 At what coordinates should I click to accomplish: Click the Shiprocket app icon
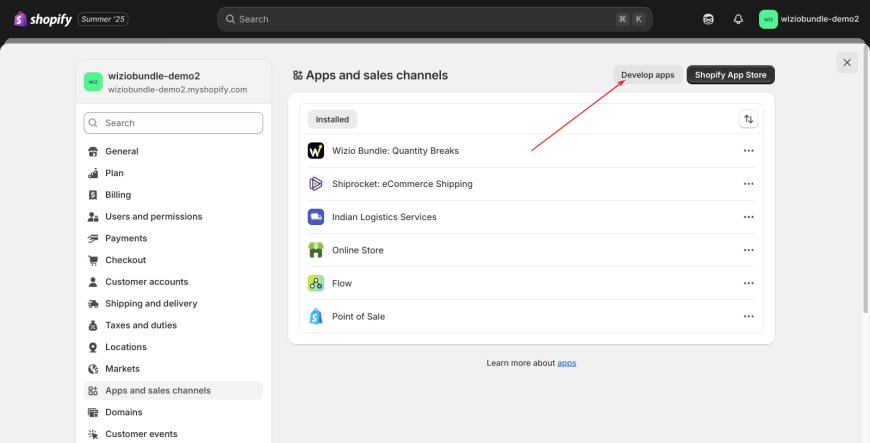pos(316,184)
